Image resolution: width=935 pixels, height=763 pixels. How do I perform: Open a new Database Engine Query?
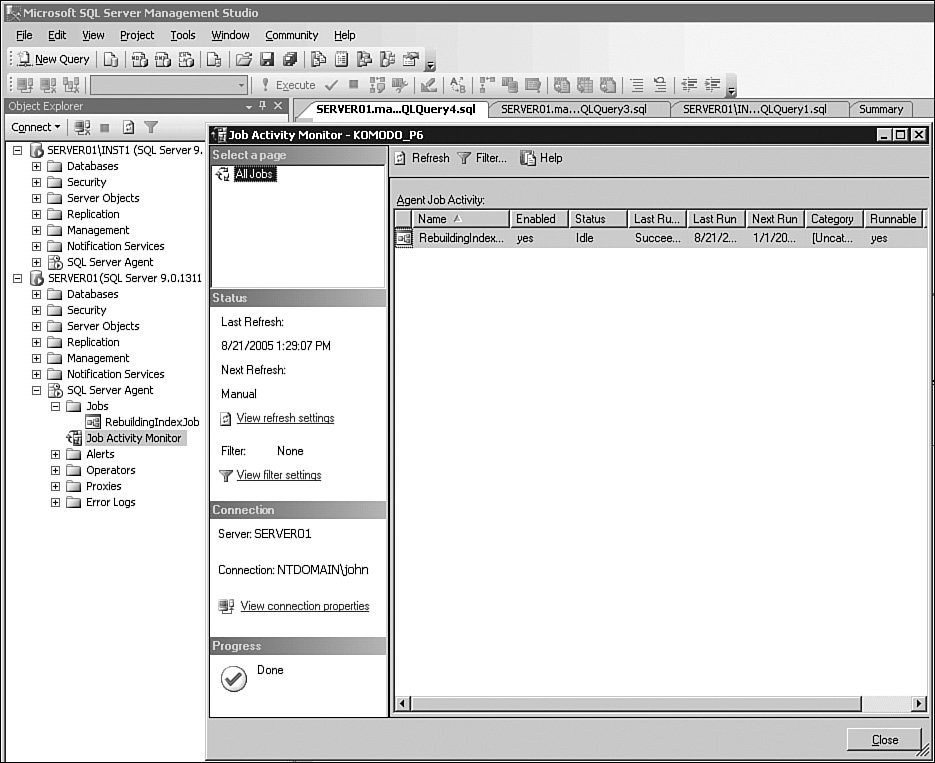[110, 59]
